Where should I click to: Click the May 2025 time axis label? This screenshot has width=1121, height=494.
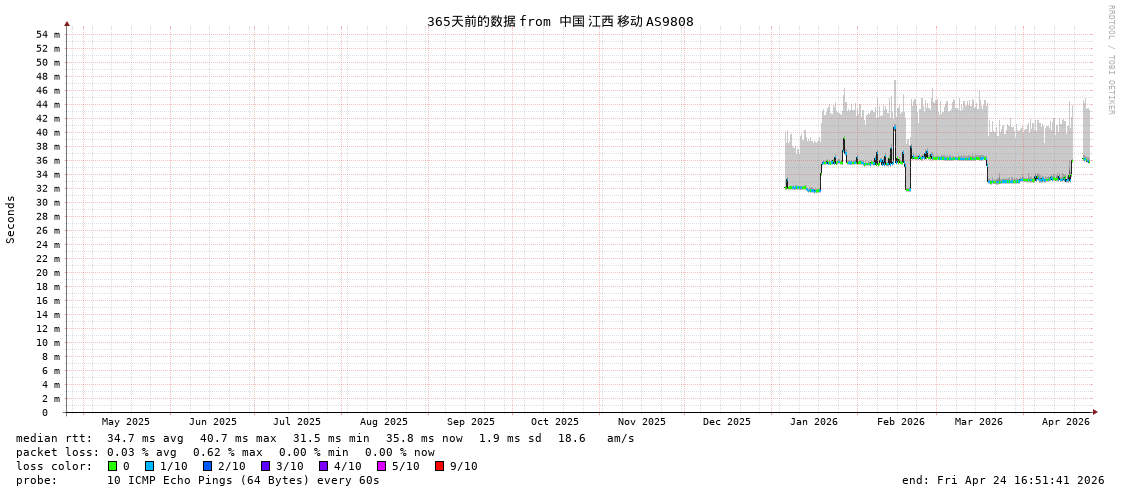pyautogui.click(x=125, y=422)
